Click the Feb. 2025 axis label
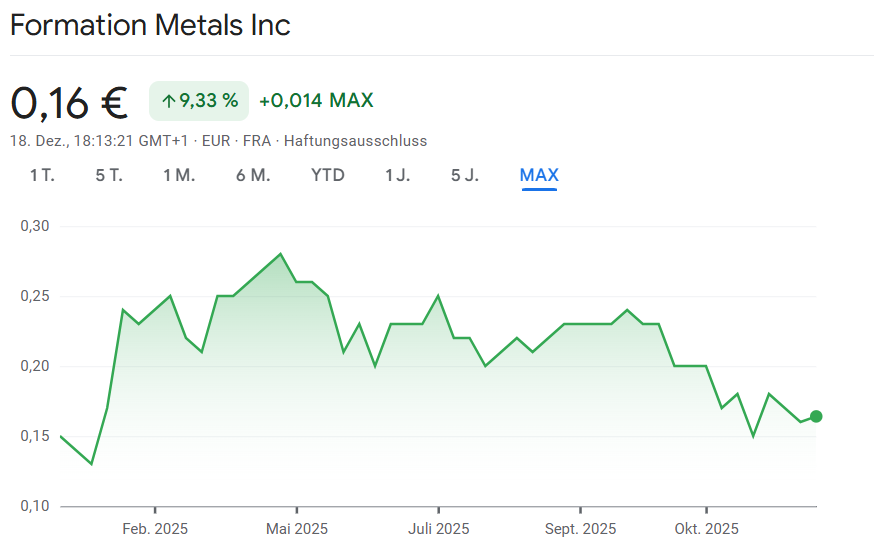 (x=155, y=529)
